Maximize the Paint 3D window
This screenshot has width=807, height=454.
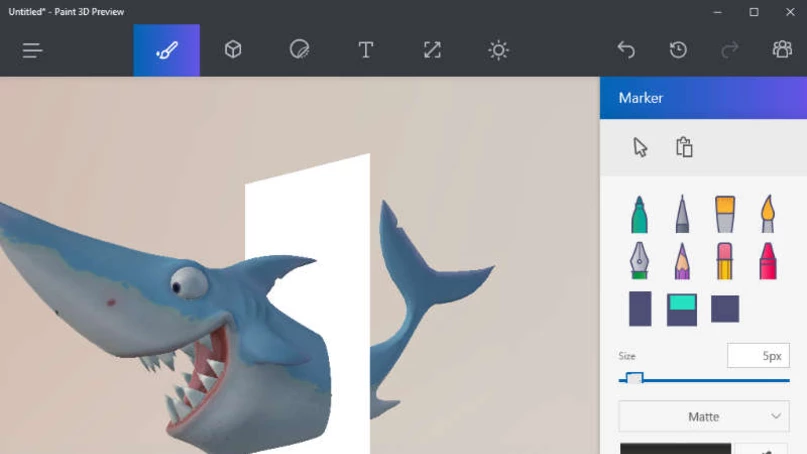pyautogui.click(x=753, y=12)
